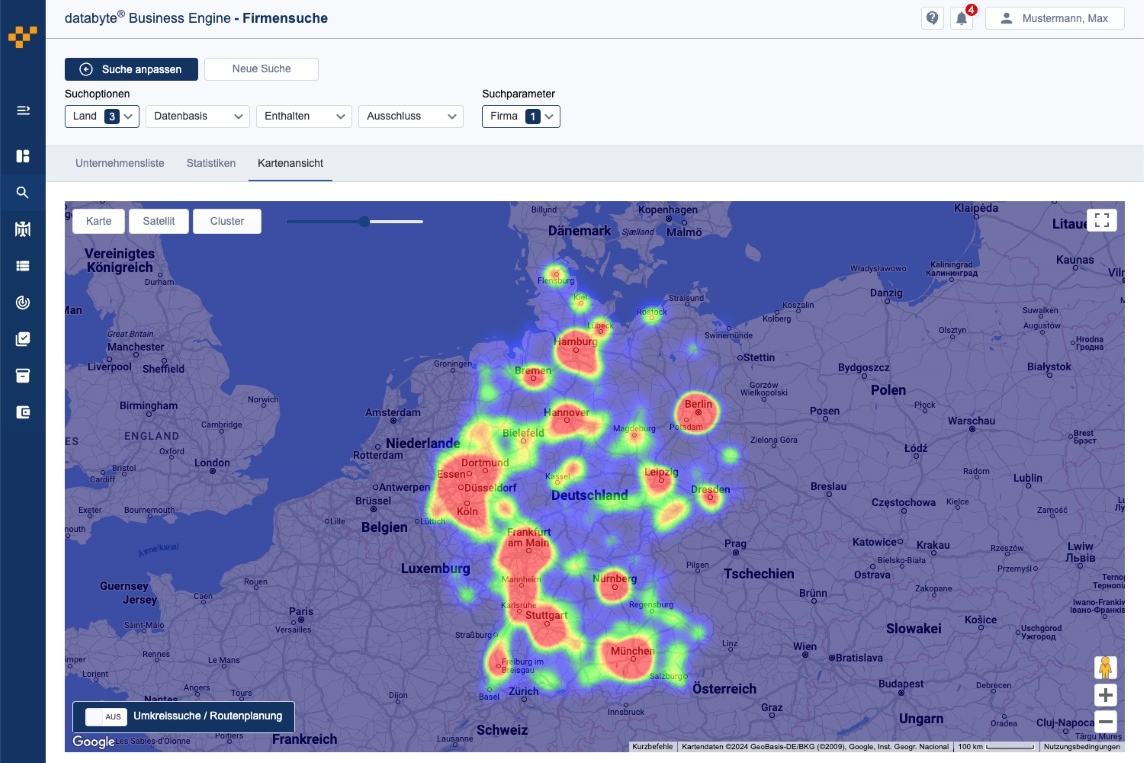Screen dimensions: 1144x763
Task: Switch to the Statistiken tab
Action: click(x=211, y=163)
